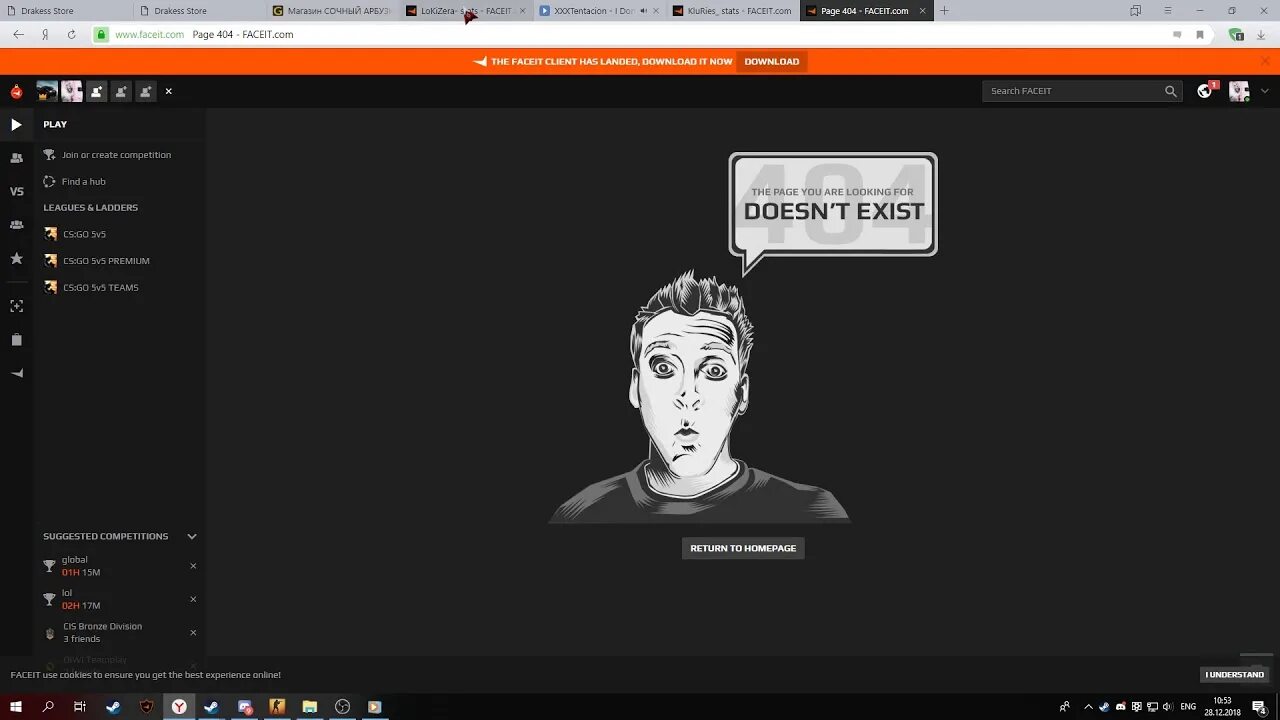Click the second party member avatar
Image resolution: width=1280 pixels, height=720 pixels.
click(72, 91)
